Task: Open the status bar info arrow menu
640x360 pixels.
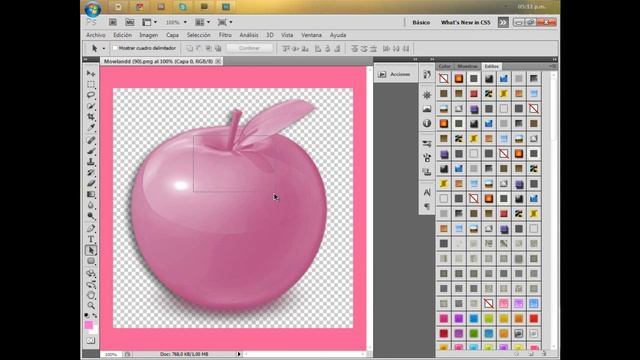Action: [x=239, y=354]
